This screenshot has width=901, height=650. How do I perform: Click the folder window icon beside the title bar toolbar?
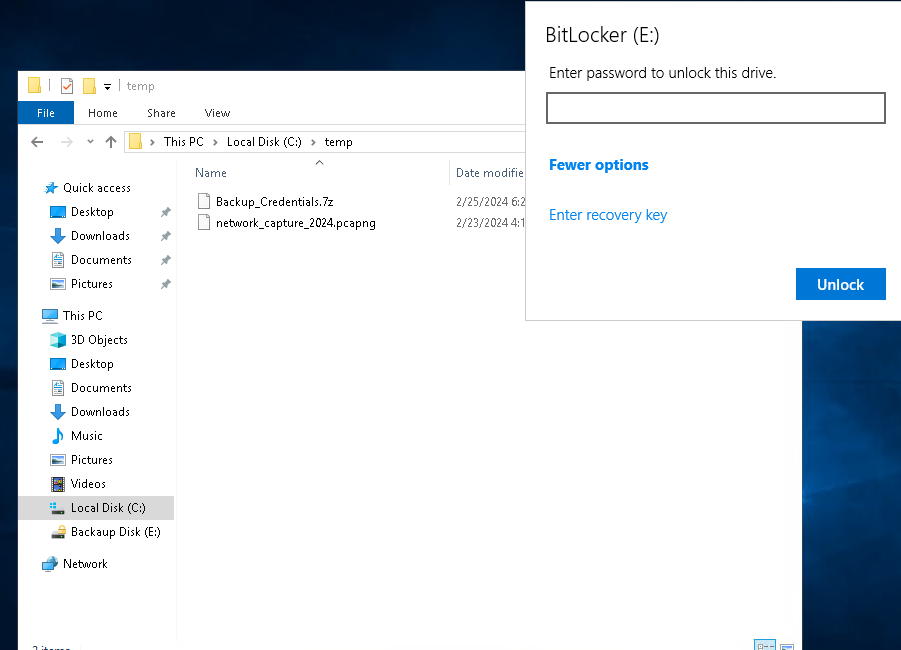[34, 86]
